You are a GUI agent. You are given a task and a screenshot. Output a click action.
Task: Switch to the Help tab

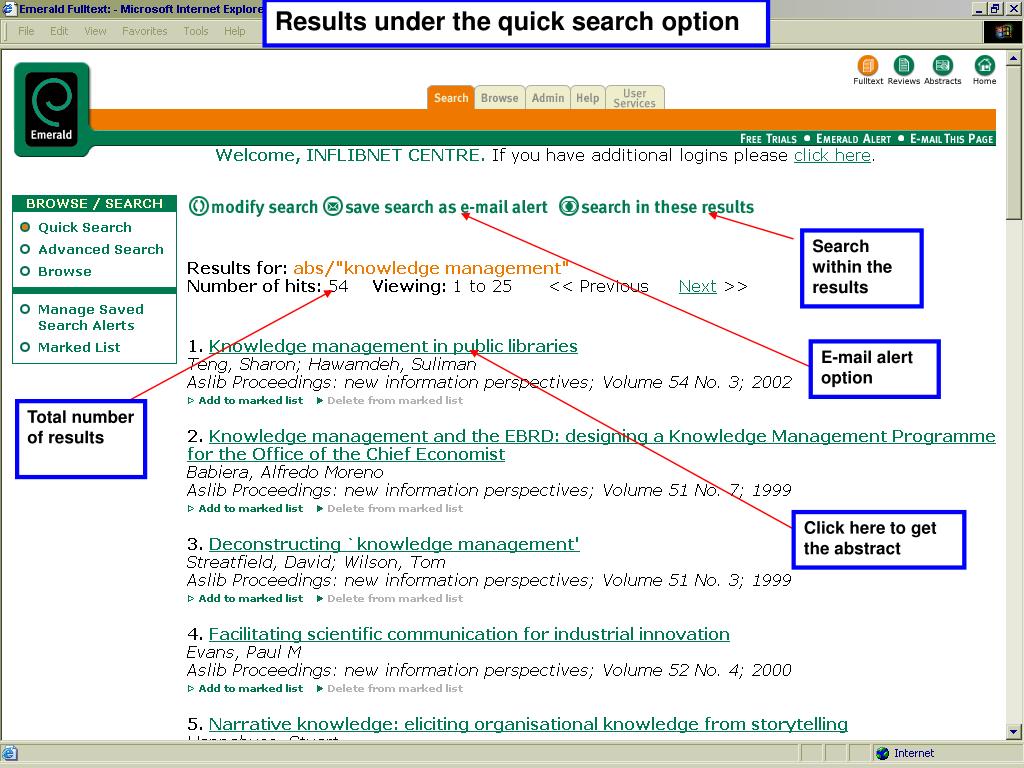pos(588,98)
